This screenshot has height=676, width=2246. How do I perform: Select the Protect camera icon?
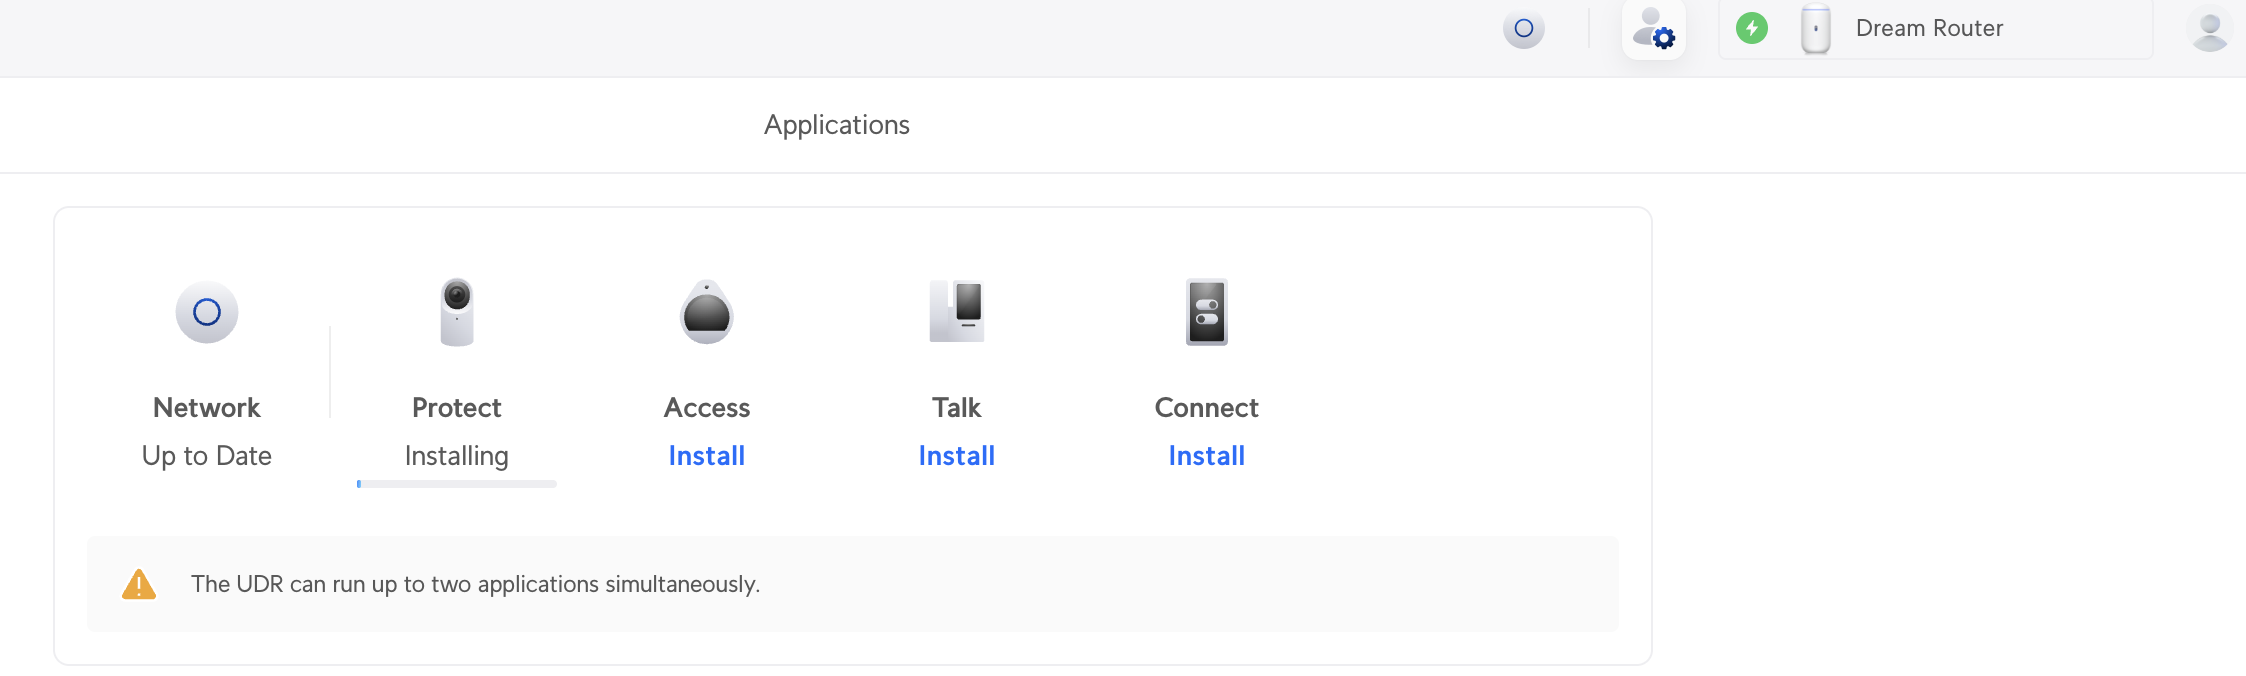point(457,312)
